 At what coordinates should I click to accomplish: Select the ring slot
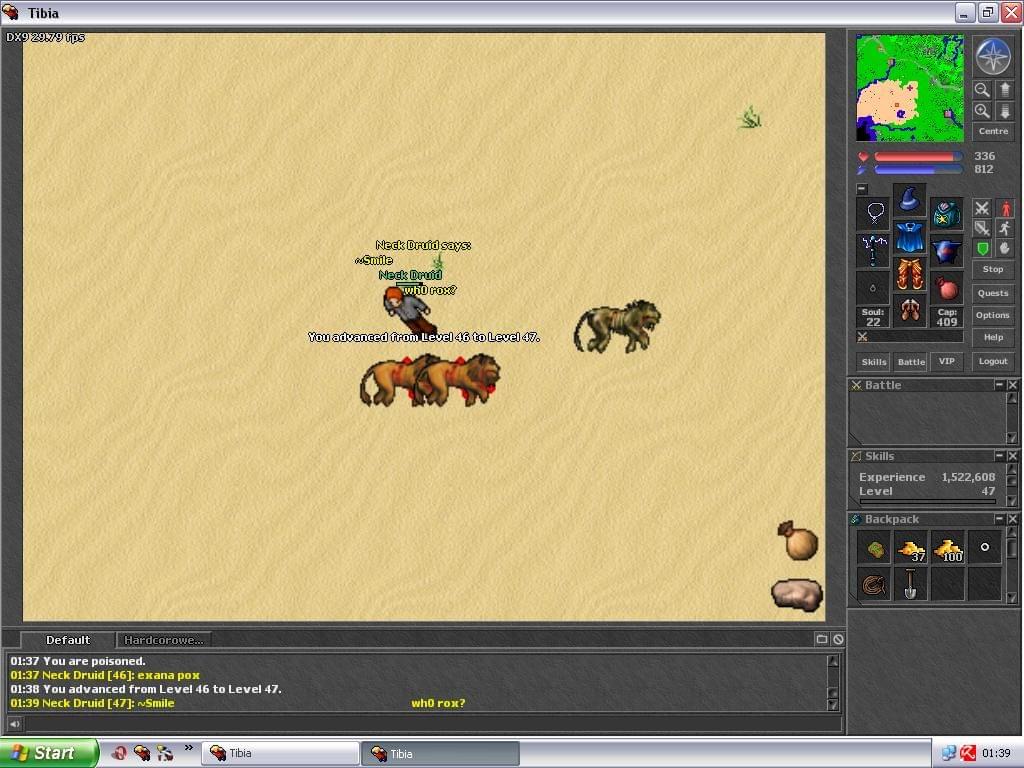click(x=874, y=288)
